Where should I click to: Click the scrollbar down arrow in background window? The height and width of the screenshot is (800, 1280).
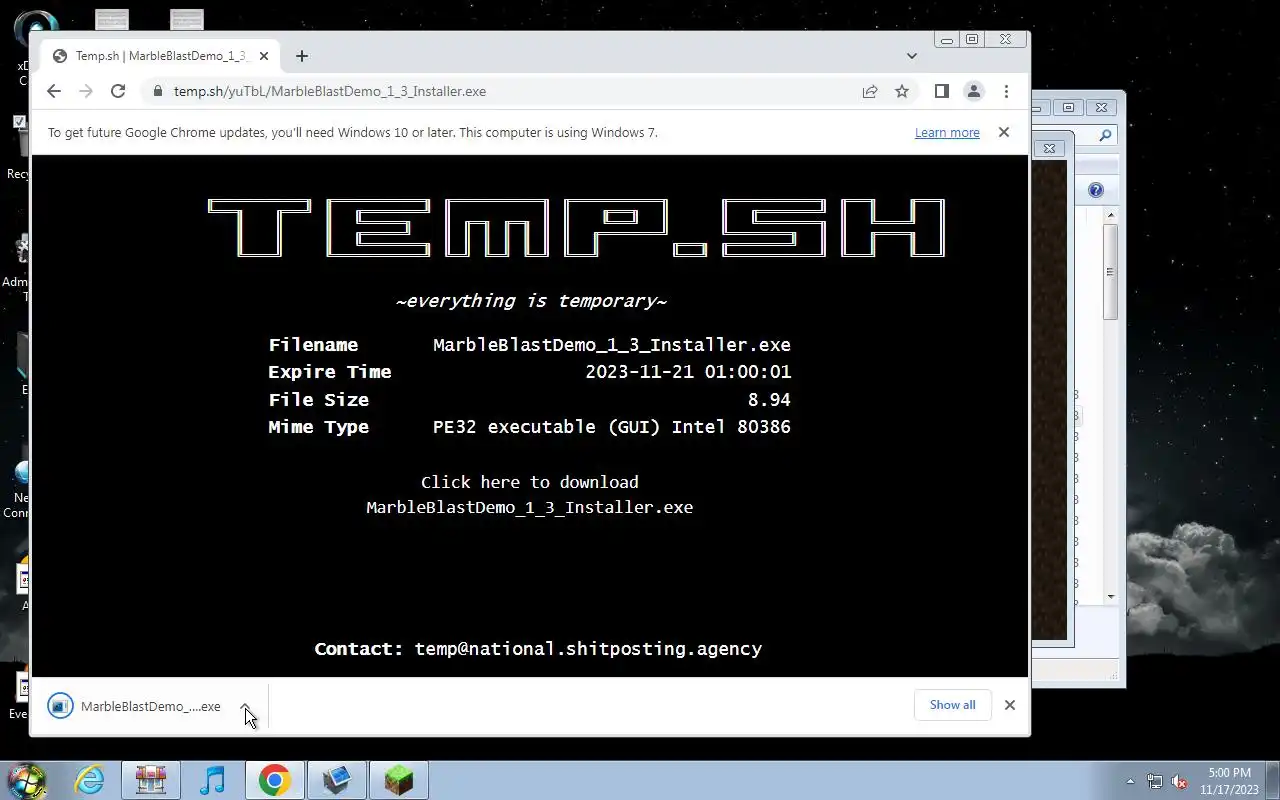[x=1110, y=596]
